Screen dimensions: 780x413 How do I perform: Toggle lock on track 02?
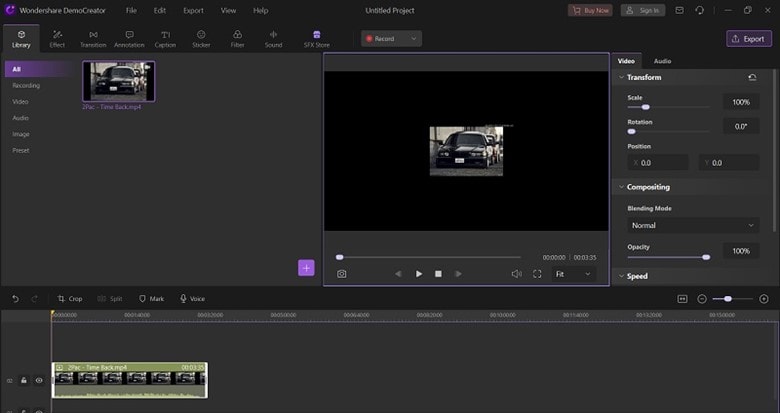(x=23, y=381)
